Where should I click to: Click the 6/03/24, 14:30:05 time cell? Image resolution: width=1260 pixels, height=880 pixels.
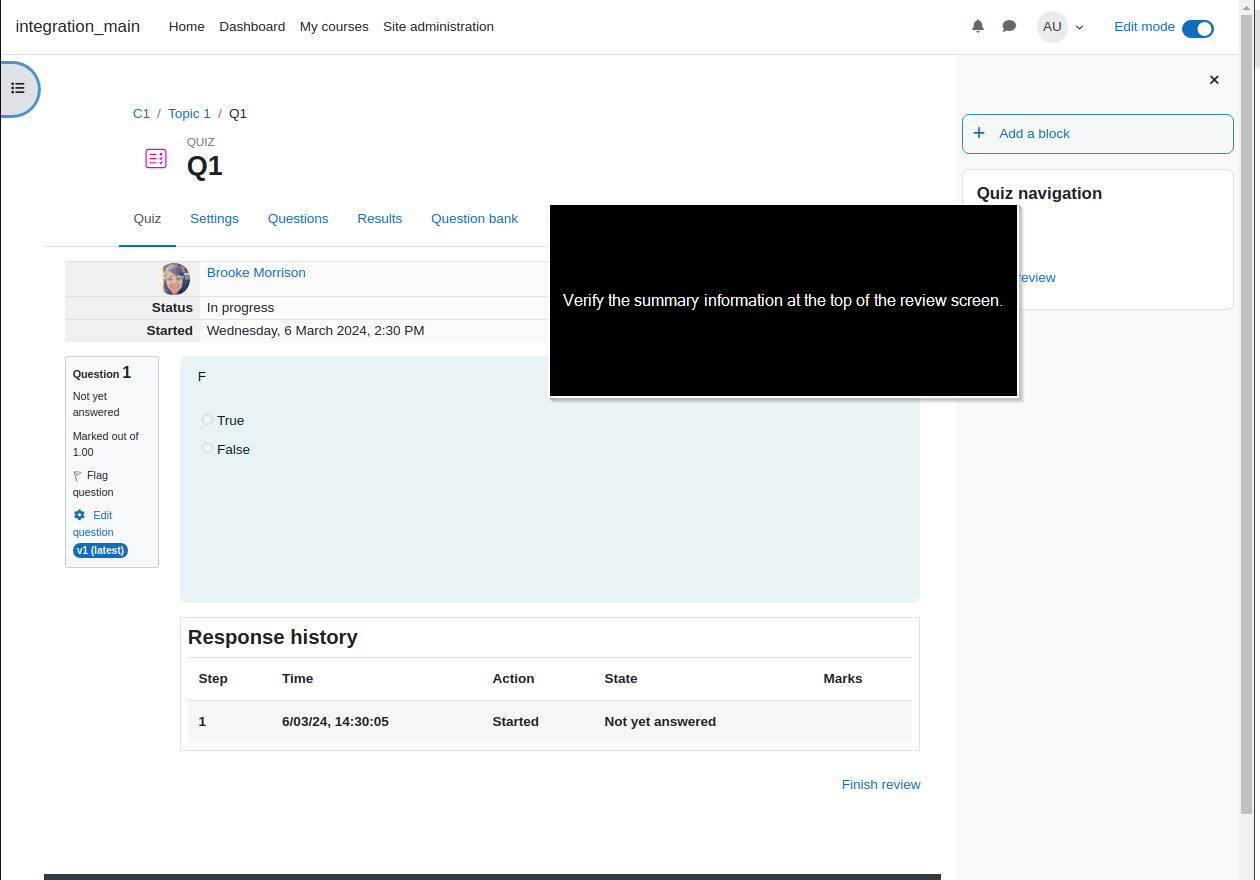click(335, 721)
